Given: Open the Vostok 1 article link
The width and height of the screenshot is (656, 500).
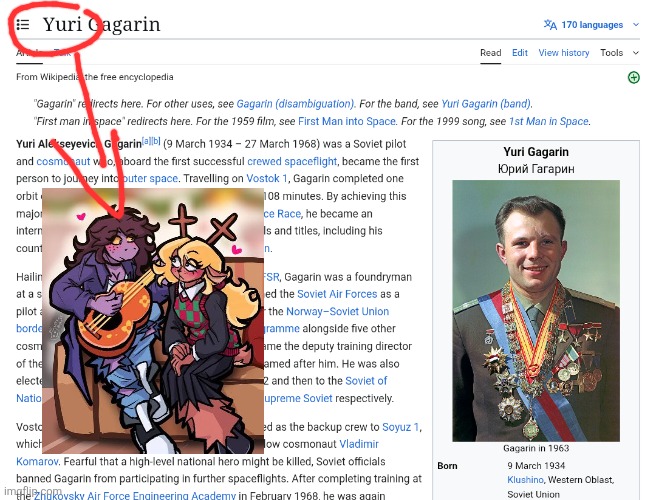Looking at the screenshot, I should pos(267,179).
